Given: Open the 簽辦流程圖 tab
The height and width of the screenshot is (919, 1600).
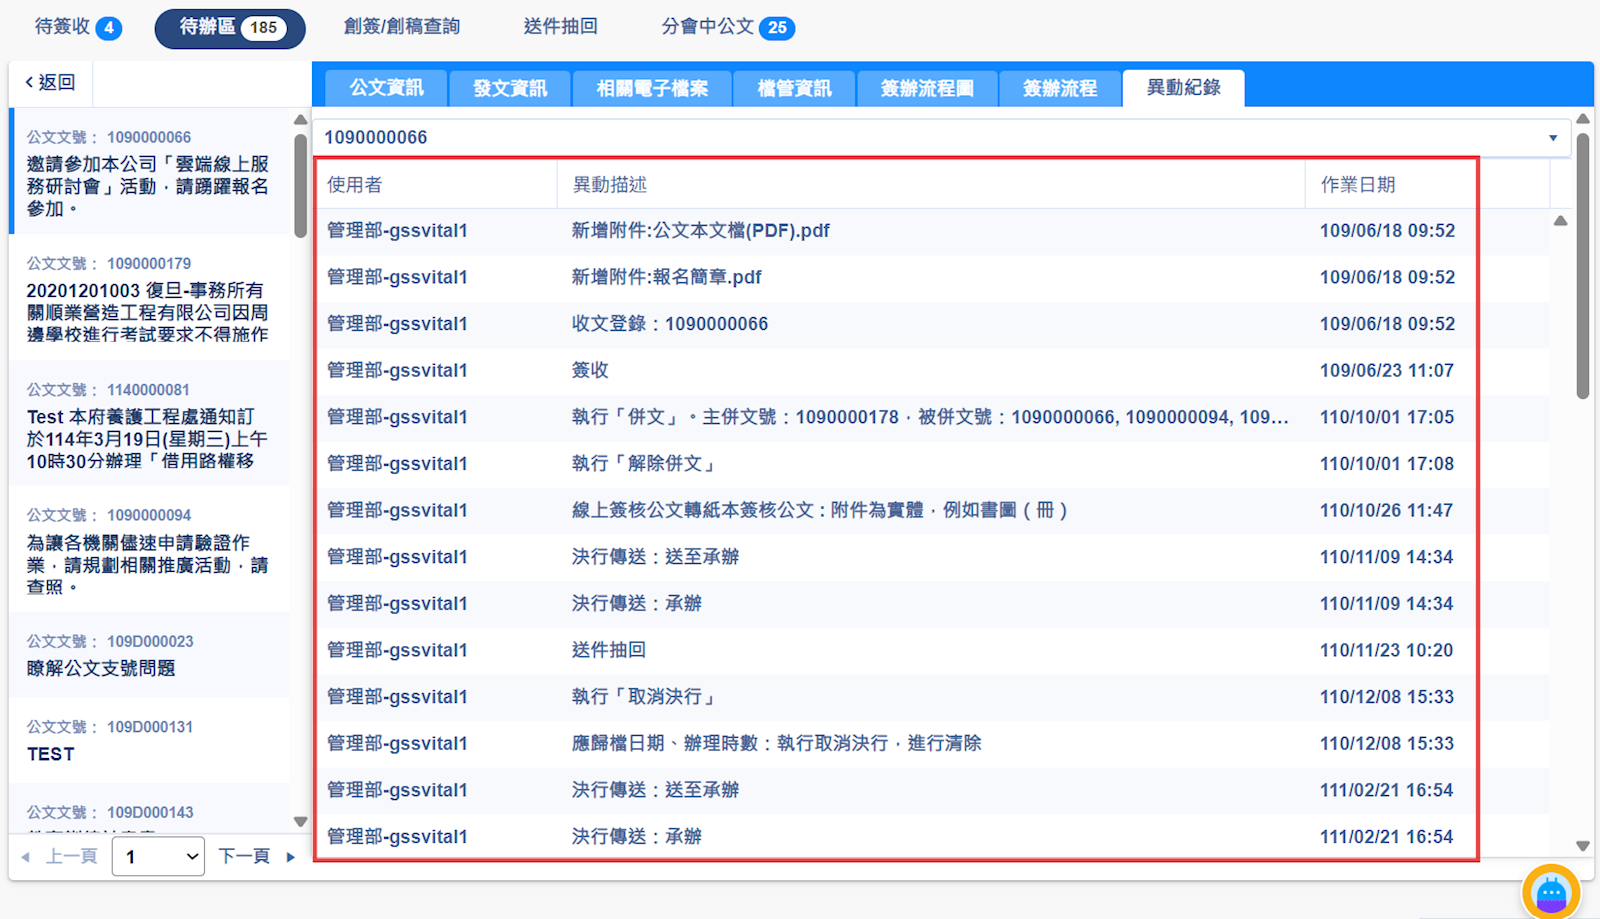Looking at the screenshot, I should 926,88.
